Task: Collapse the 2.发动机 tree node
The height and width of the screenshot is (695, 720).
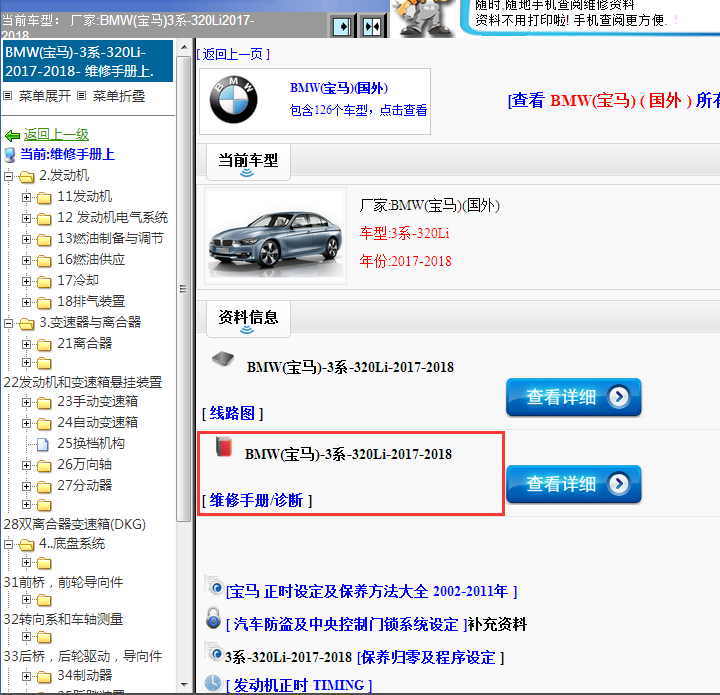Action: pos(8,176)
